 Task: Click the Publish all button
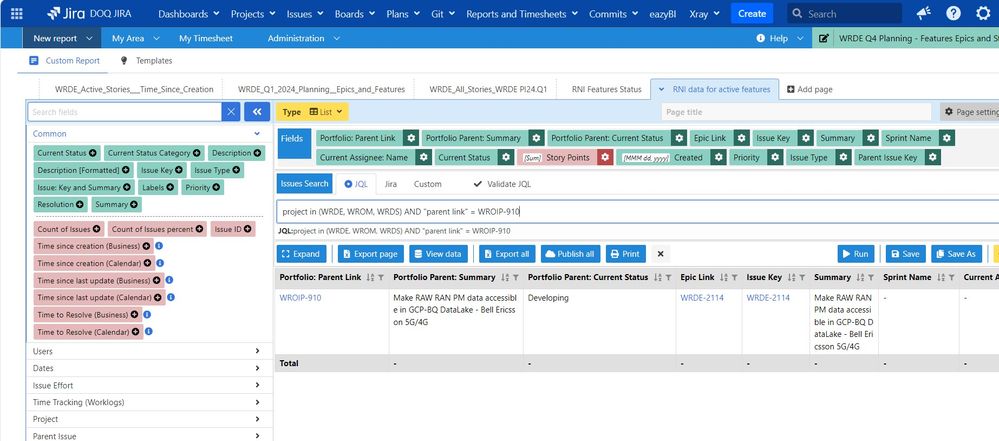570,254
